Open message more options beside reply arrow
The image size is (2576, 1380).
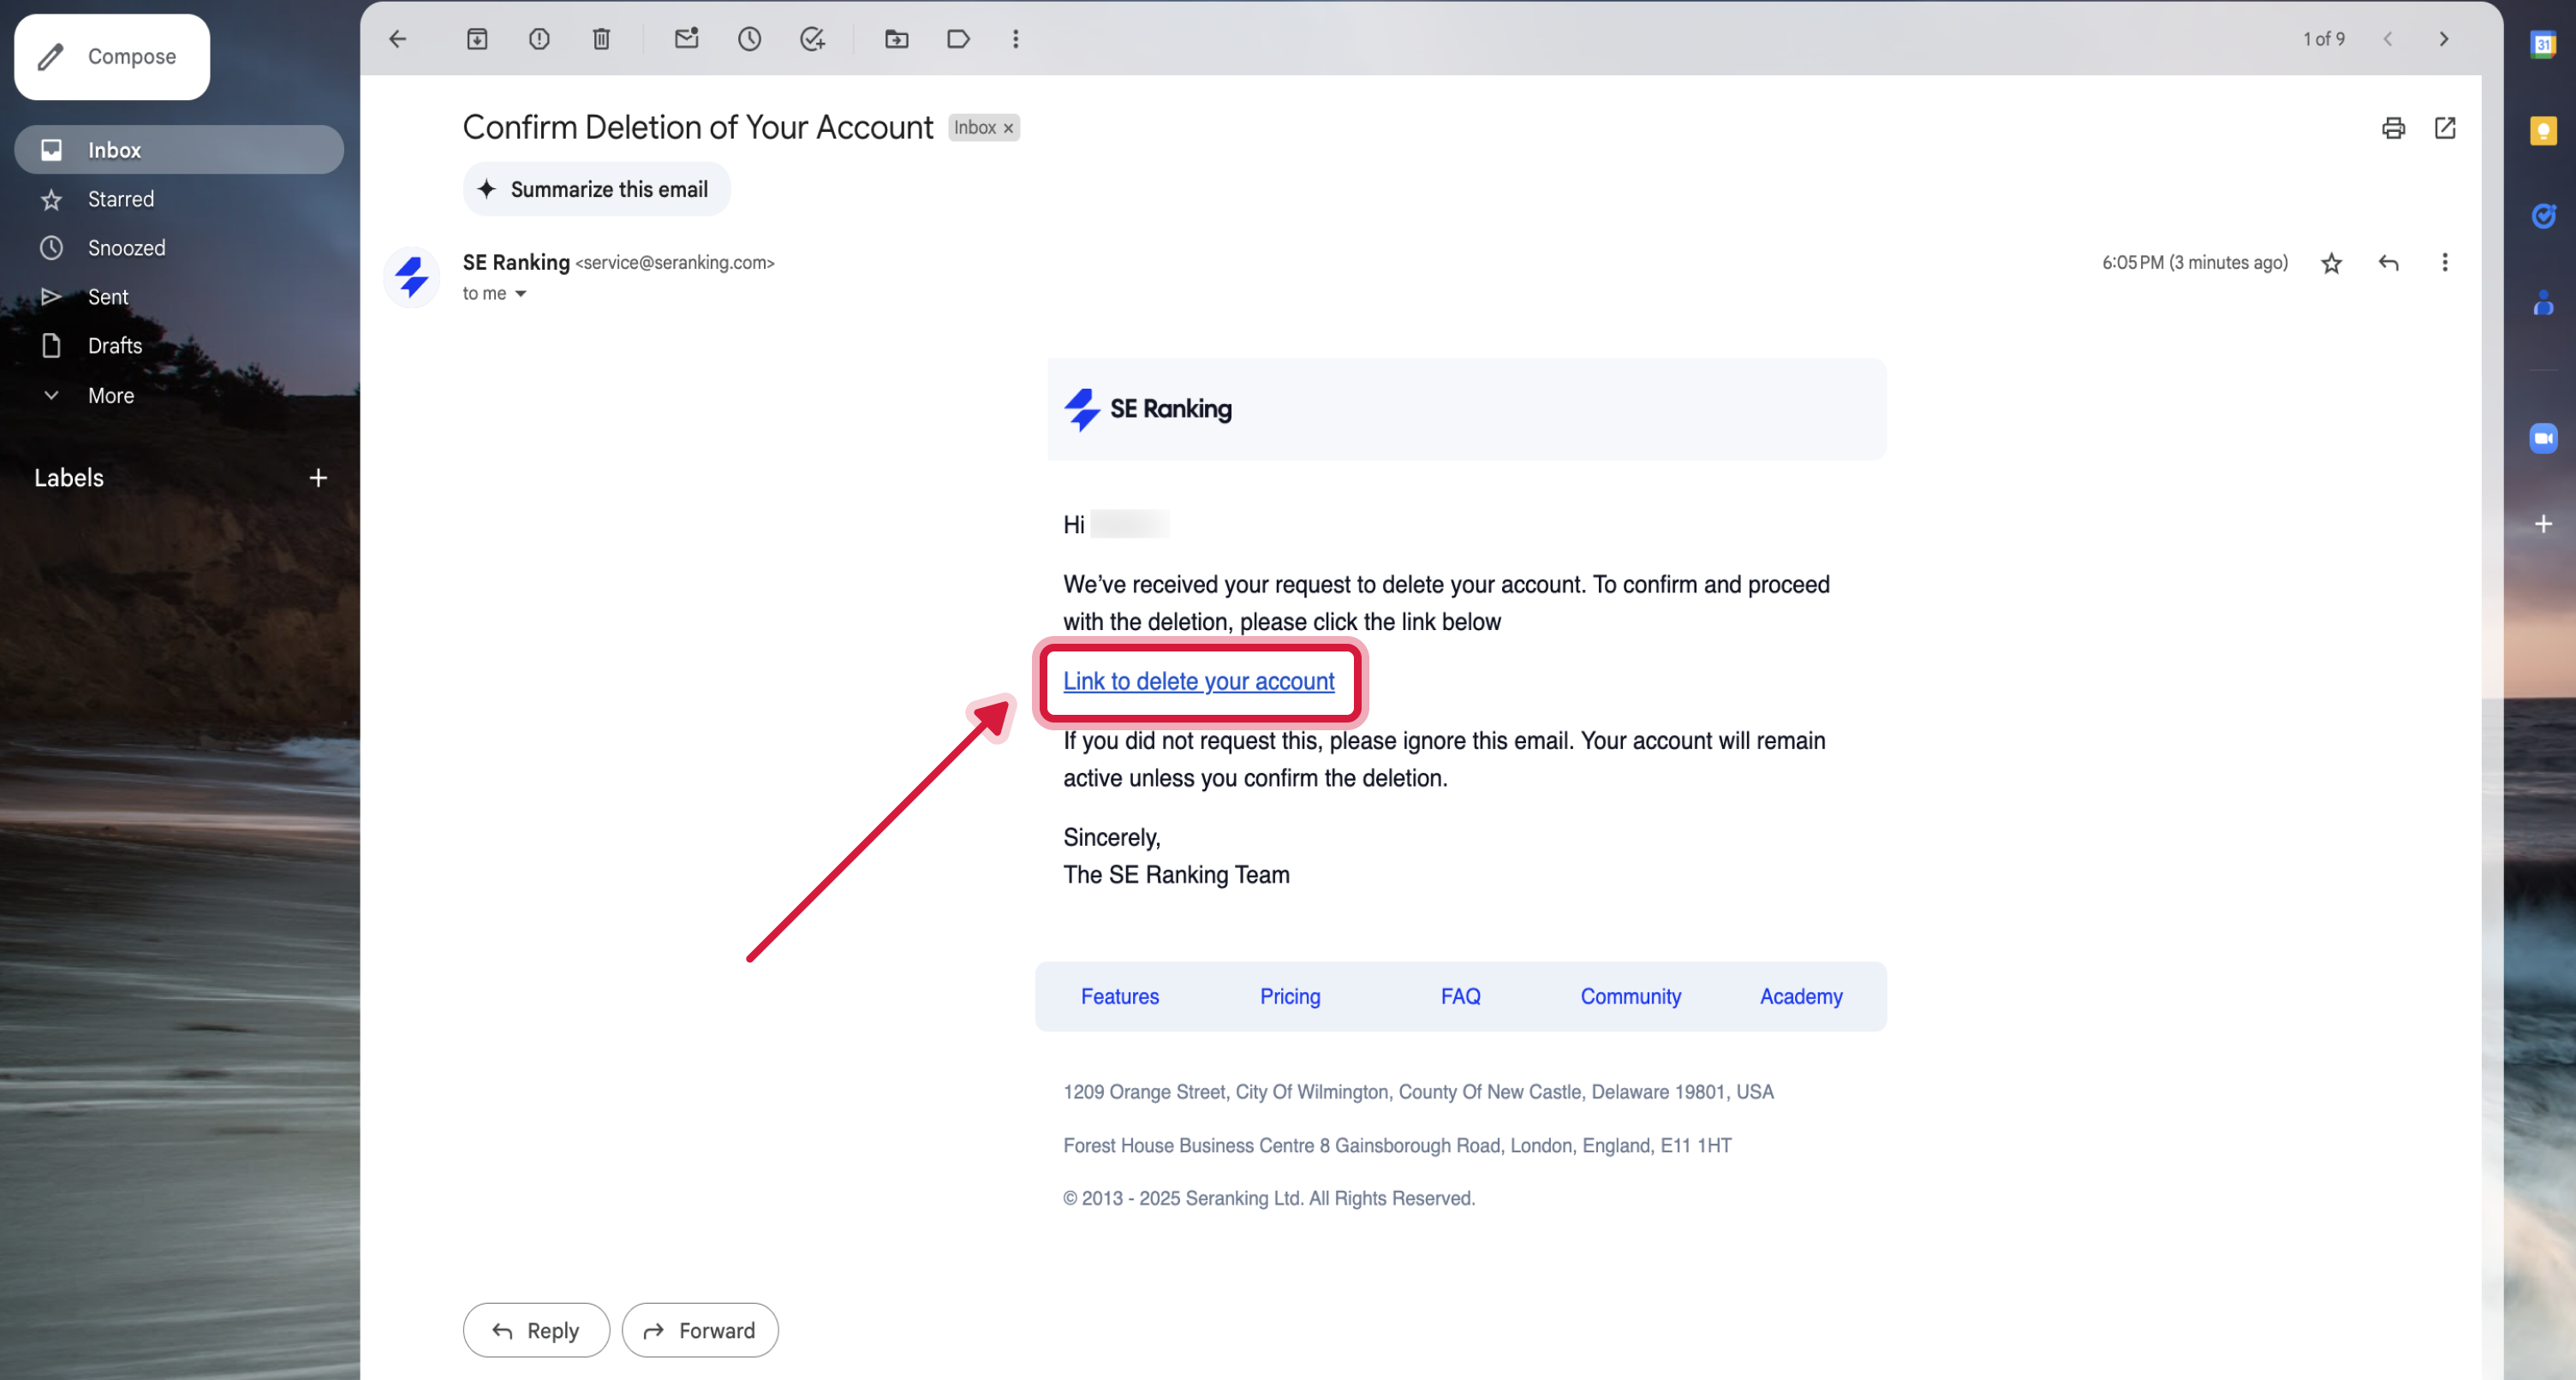click(x=2445, y=263)
